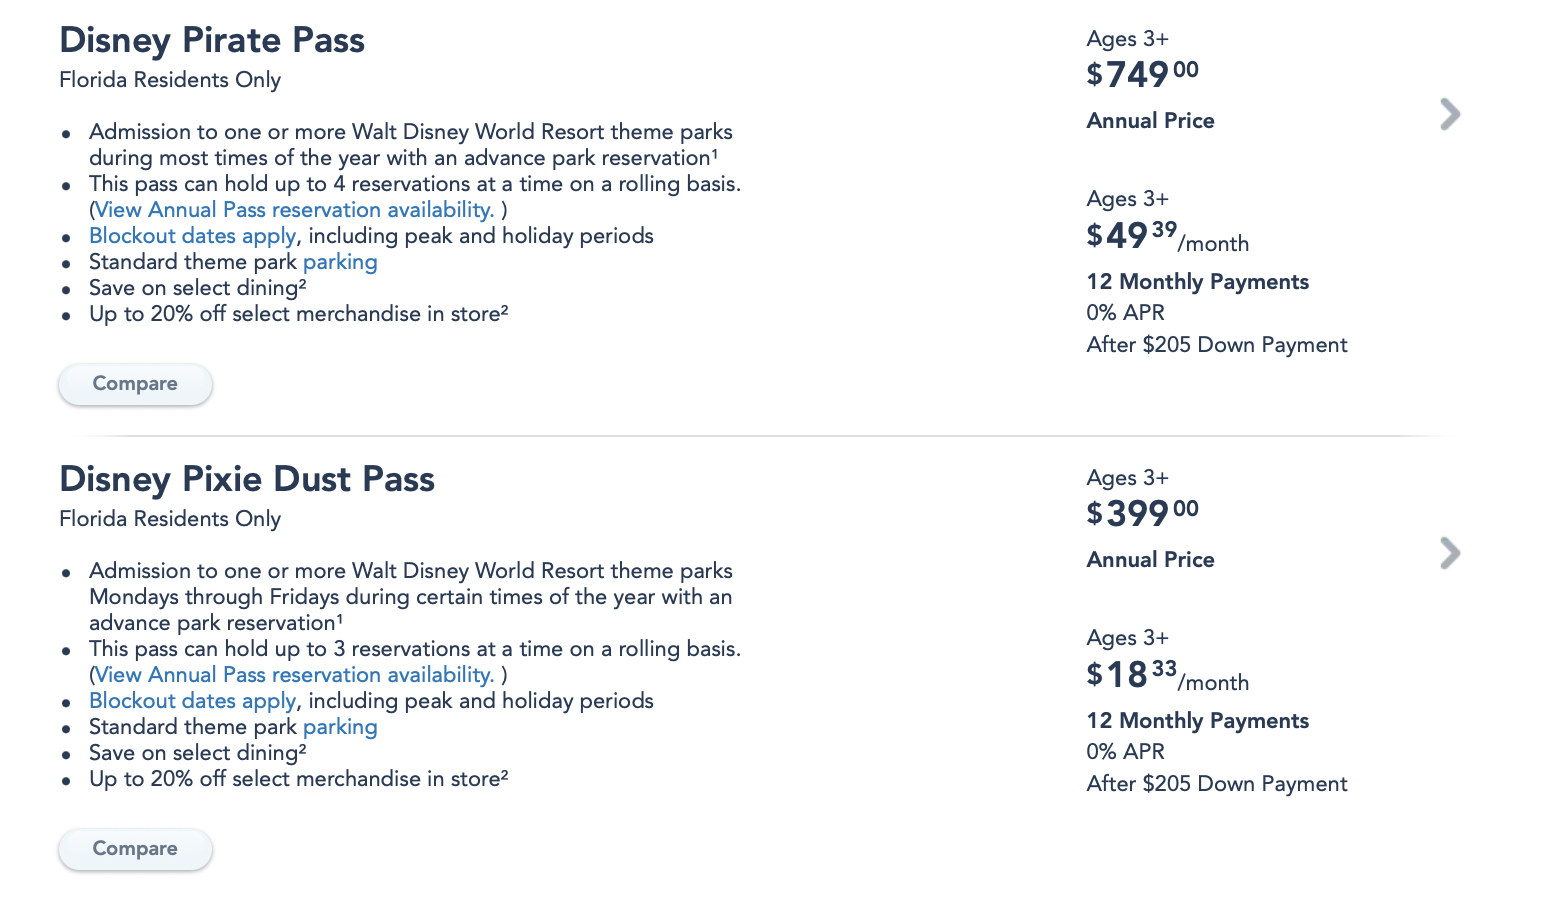Open Blockout dates apply link for Pixie Dust Pass

(x=192, y=701)
